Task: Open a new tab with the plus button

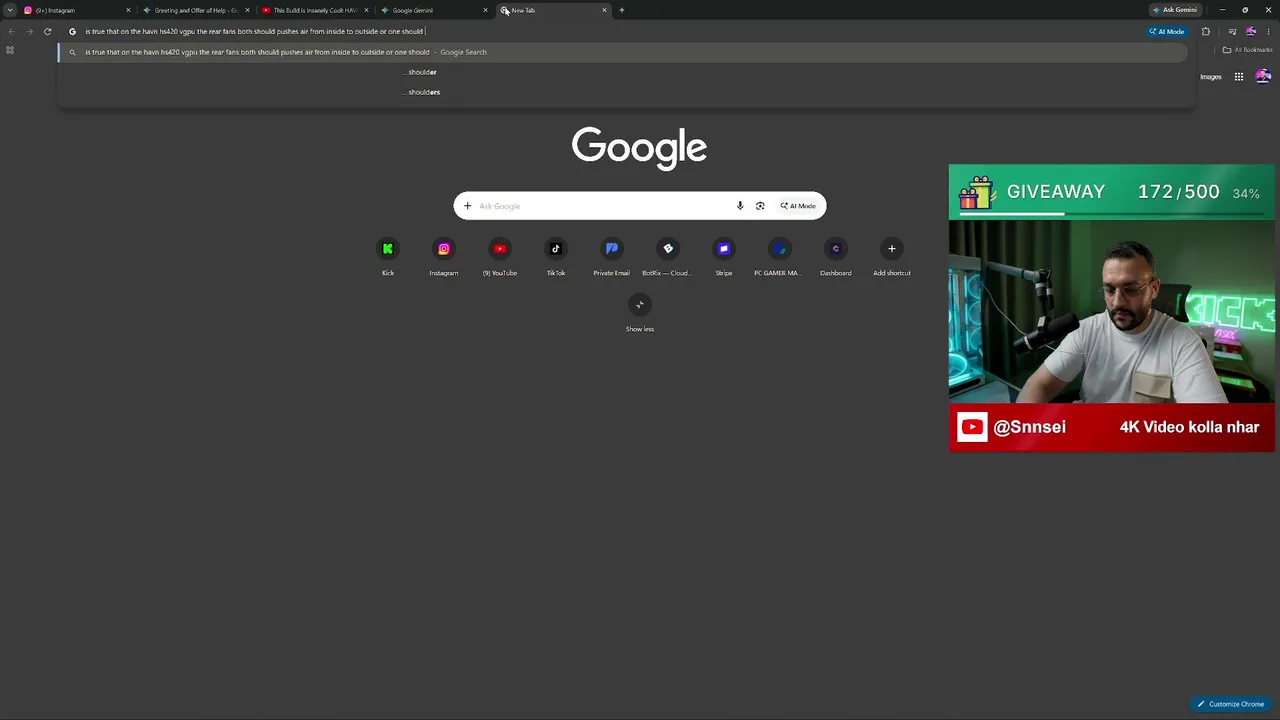Action: 621,10
